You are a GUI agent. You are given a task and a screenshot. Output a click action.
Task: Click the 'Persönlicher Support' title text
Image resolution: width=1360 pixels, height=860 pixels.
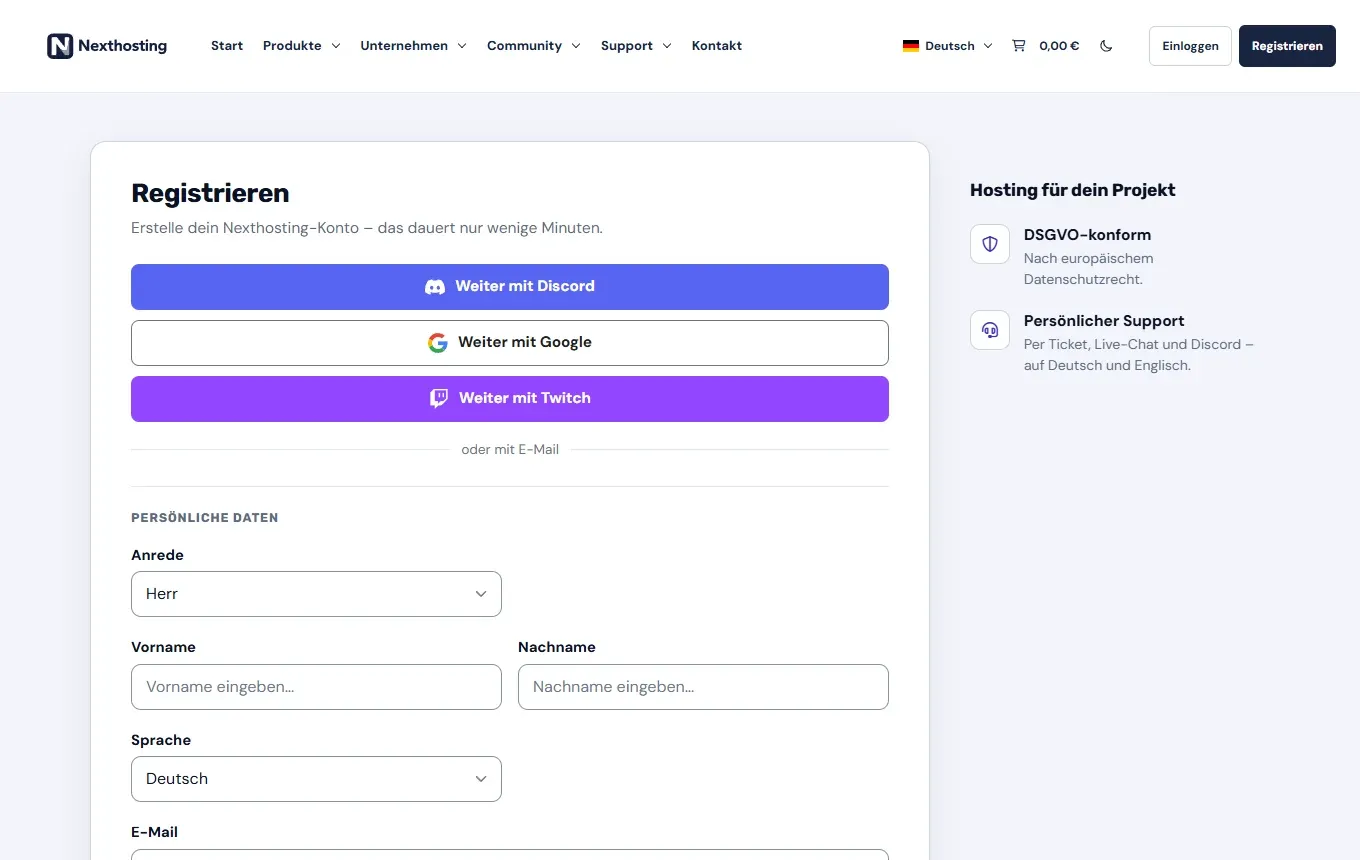pyautogui.click(x=1104, y=321)
